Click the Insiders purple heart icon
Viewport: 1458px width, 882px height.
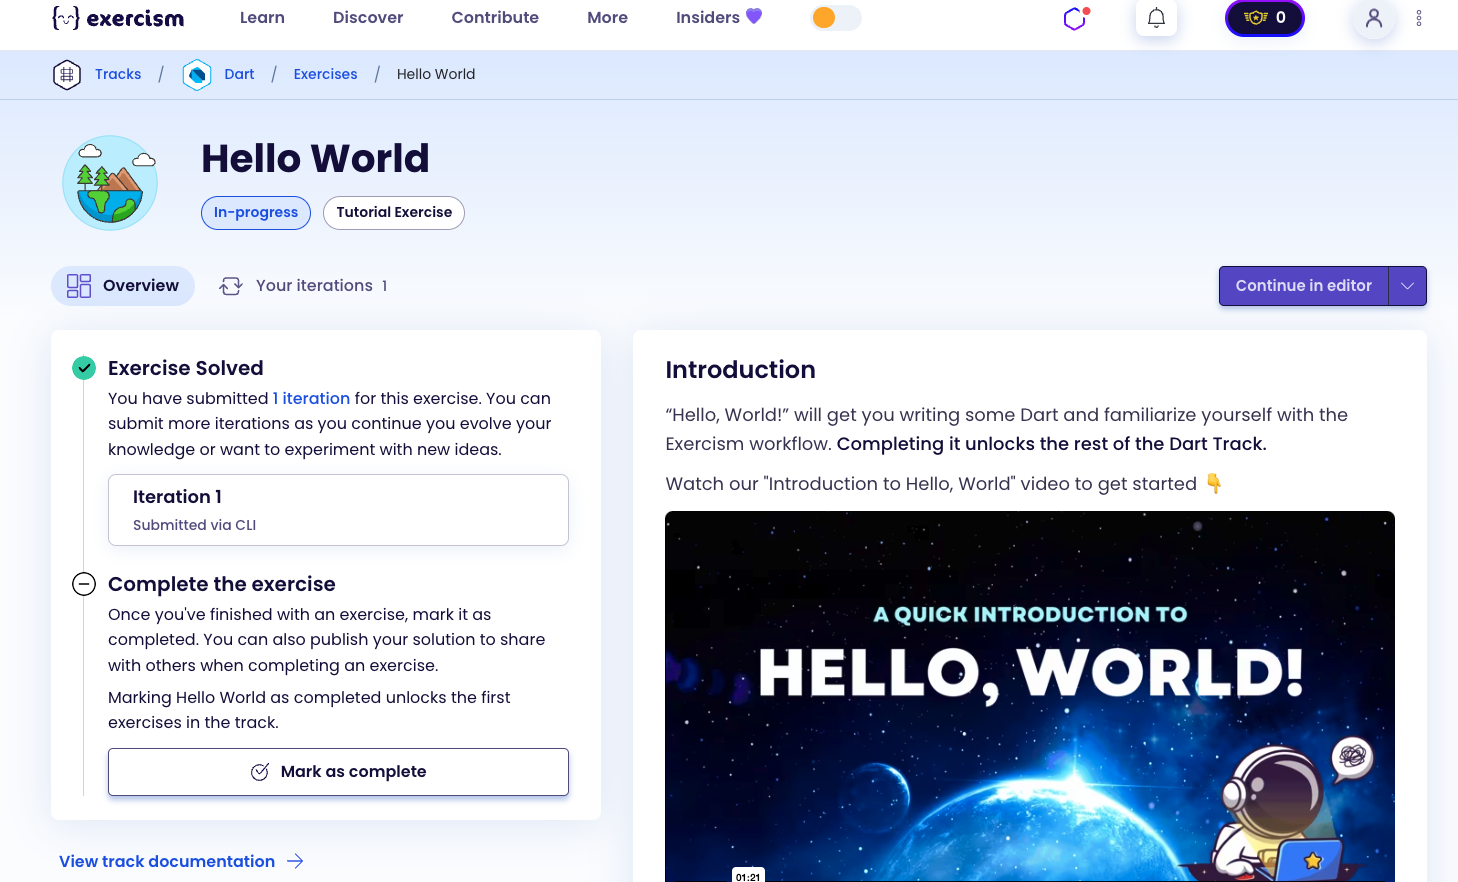pyautogui.click(x=754, y=16)
